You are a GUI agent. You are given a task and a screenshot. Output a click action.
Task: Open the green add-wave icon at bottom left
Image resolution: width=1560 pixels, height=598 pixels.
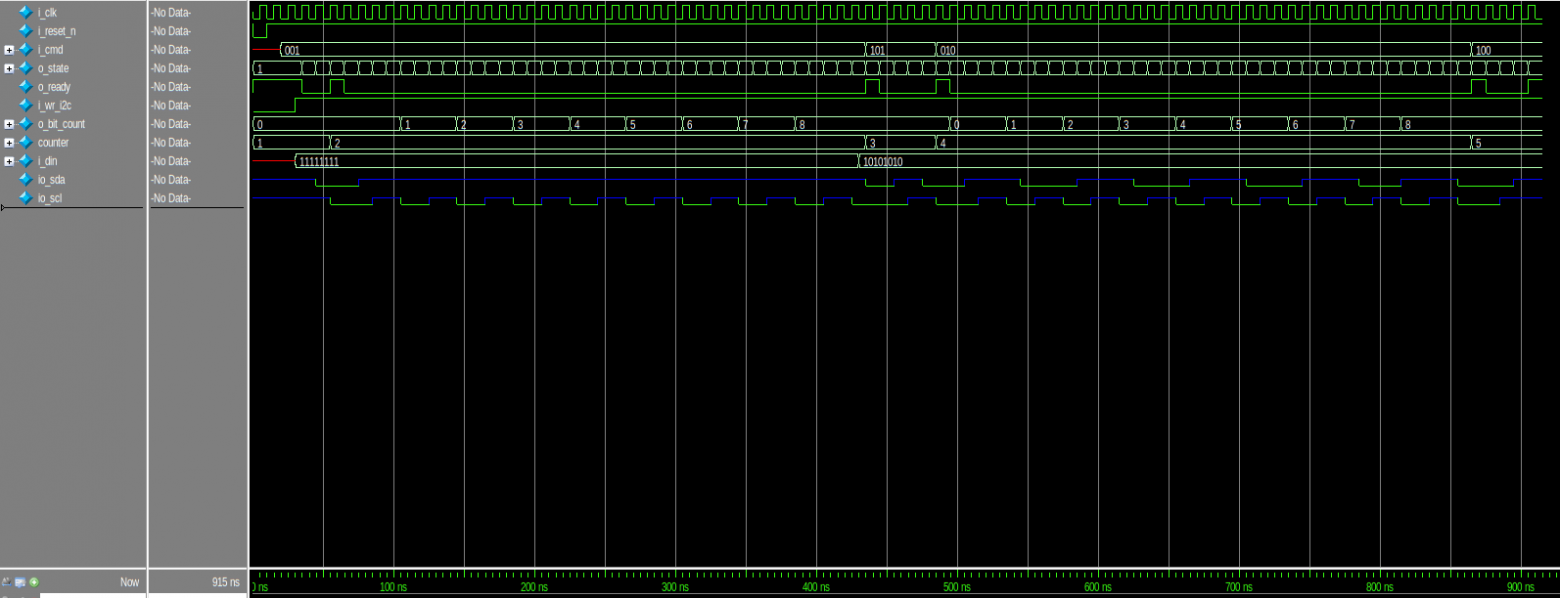(36, 581)
